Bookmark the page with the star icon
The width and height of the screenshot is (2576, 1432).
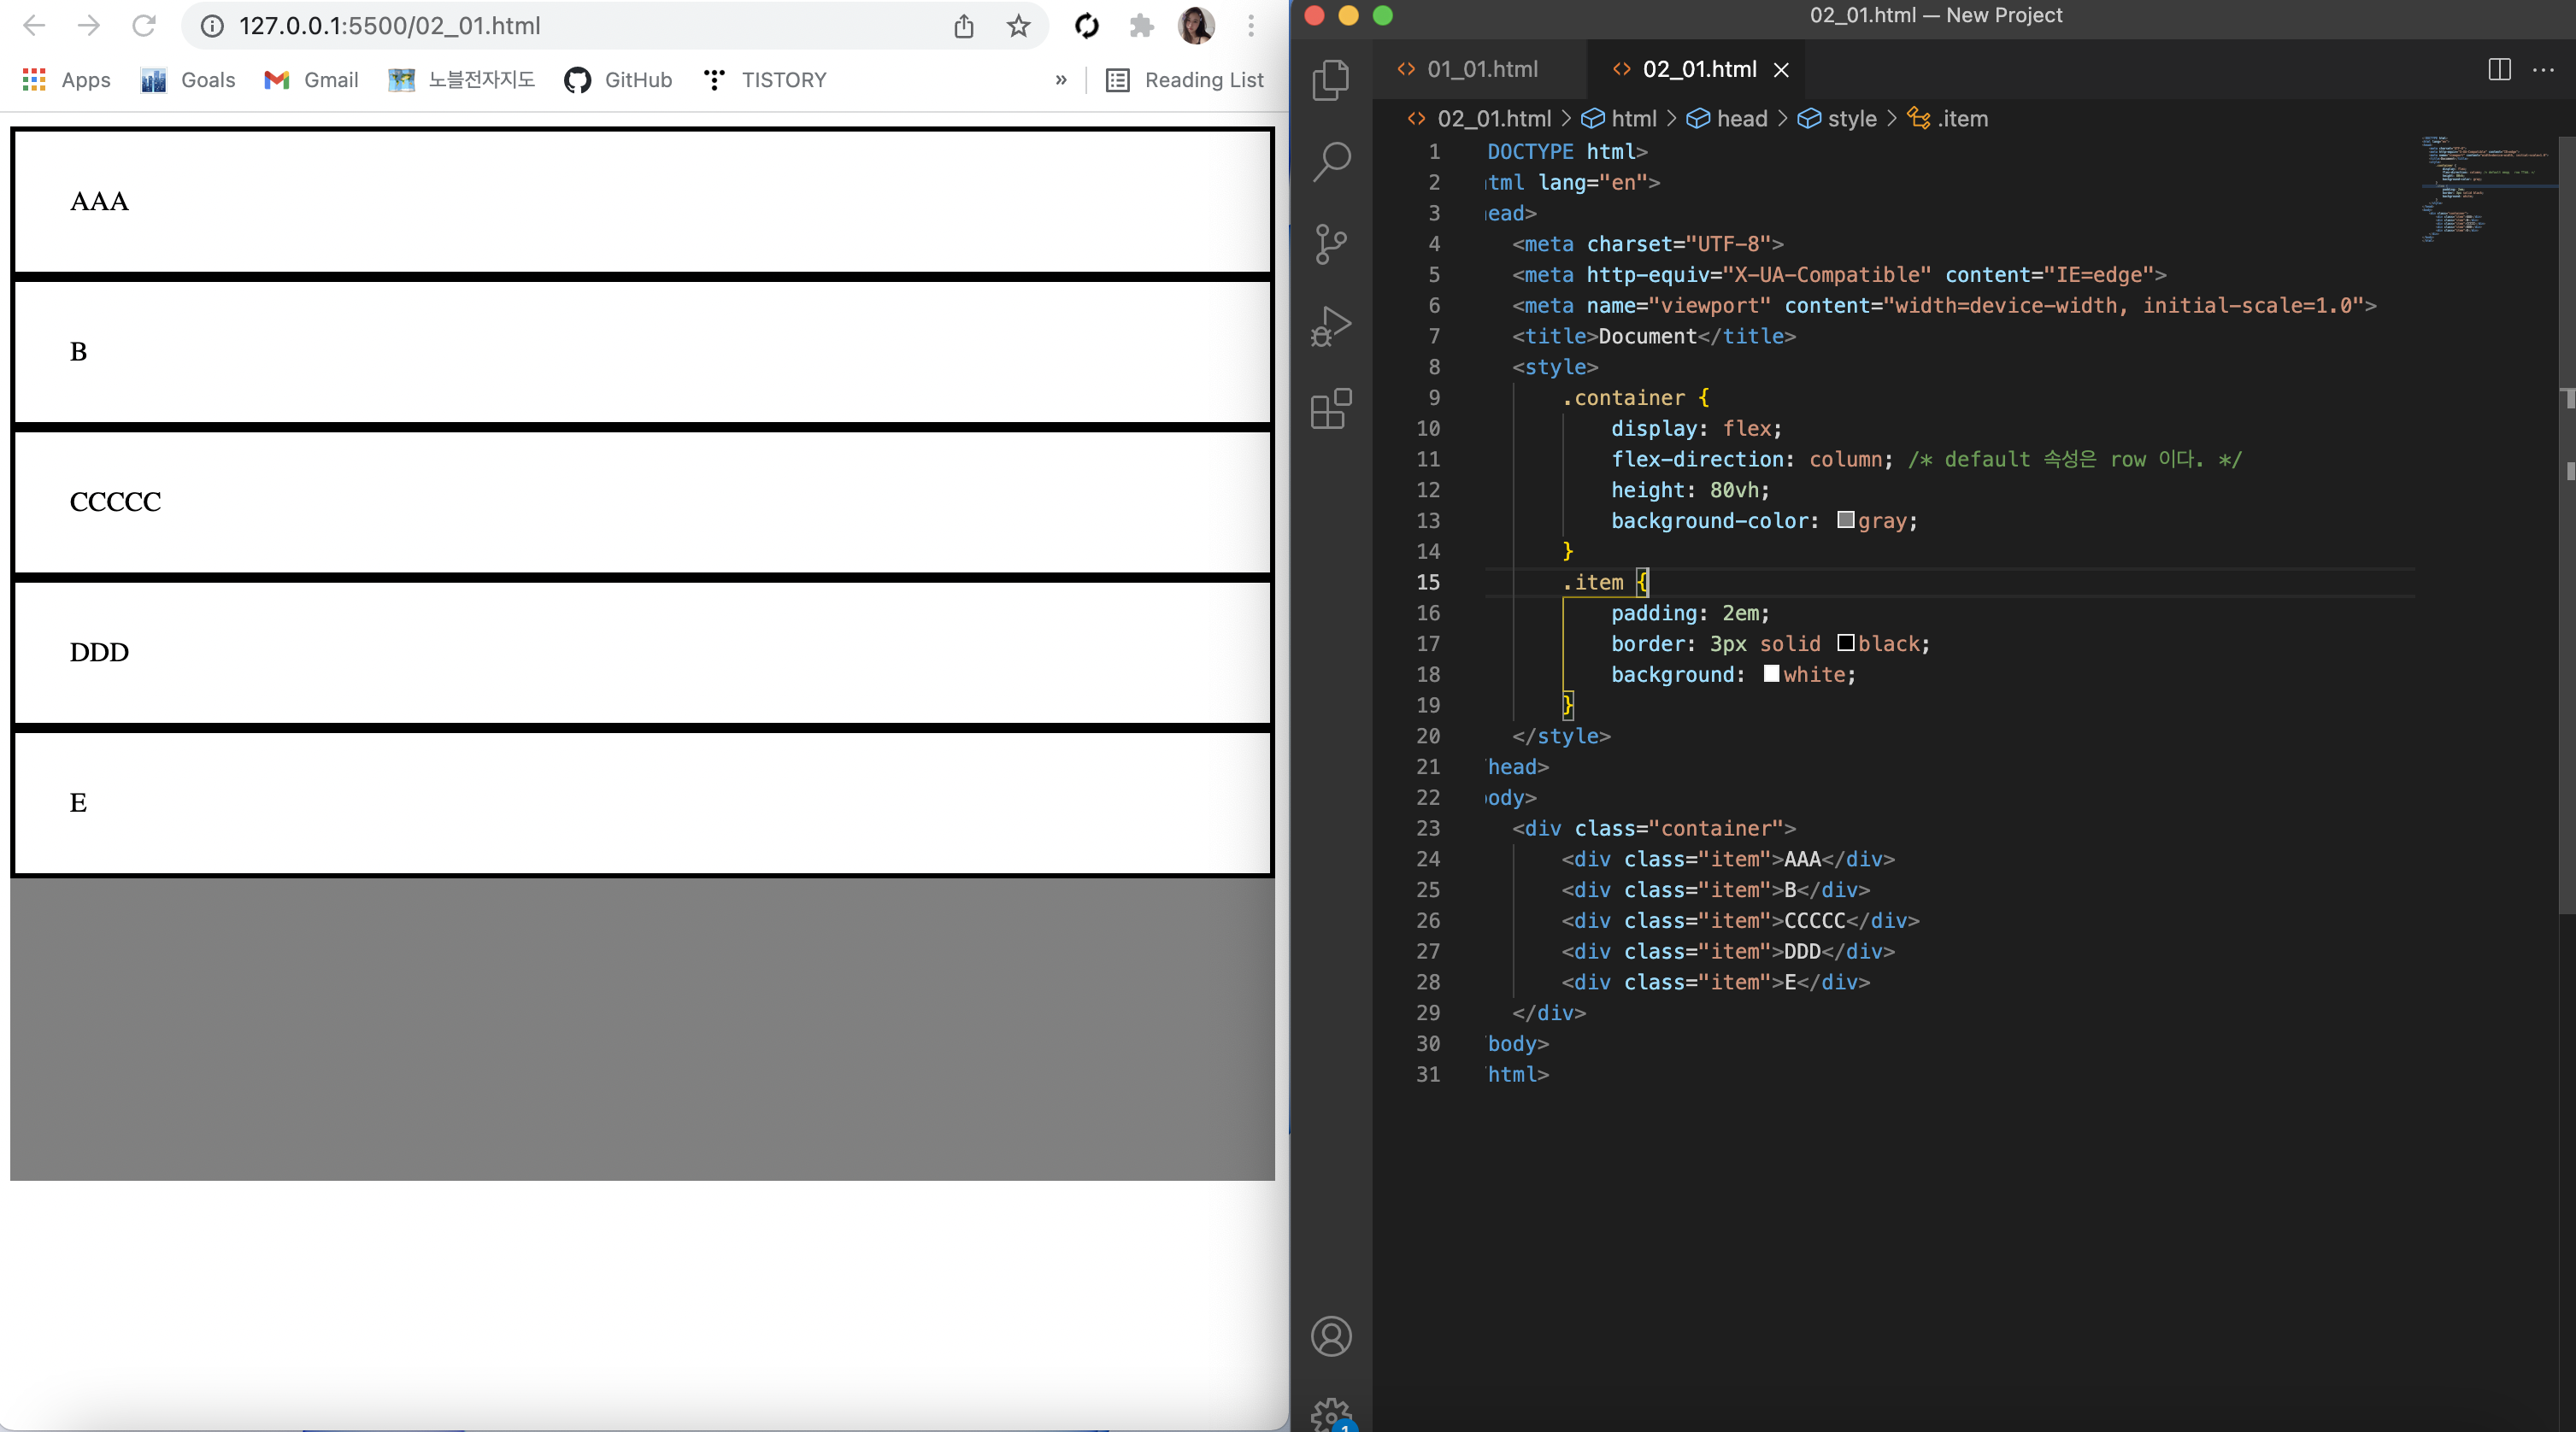(1018, 26)
